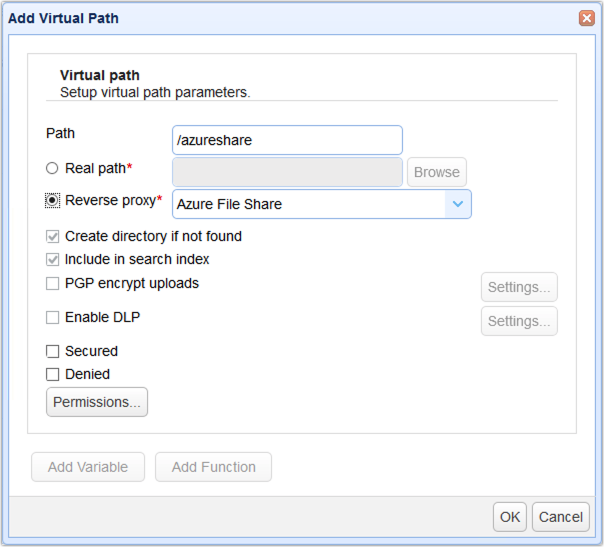This screenshot has width=604, height=547.
Task: Confirm with the OK button
Action: click(x=510, y=517)
